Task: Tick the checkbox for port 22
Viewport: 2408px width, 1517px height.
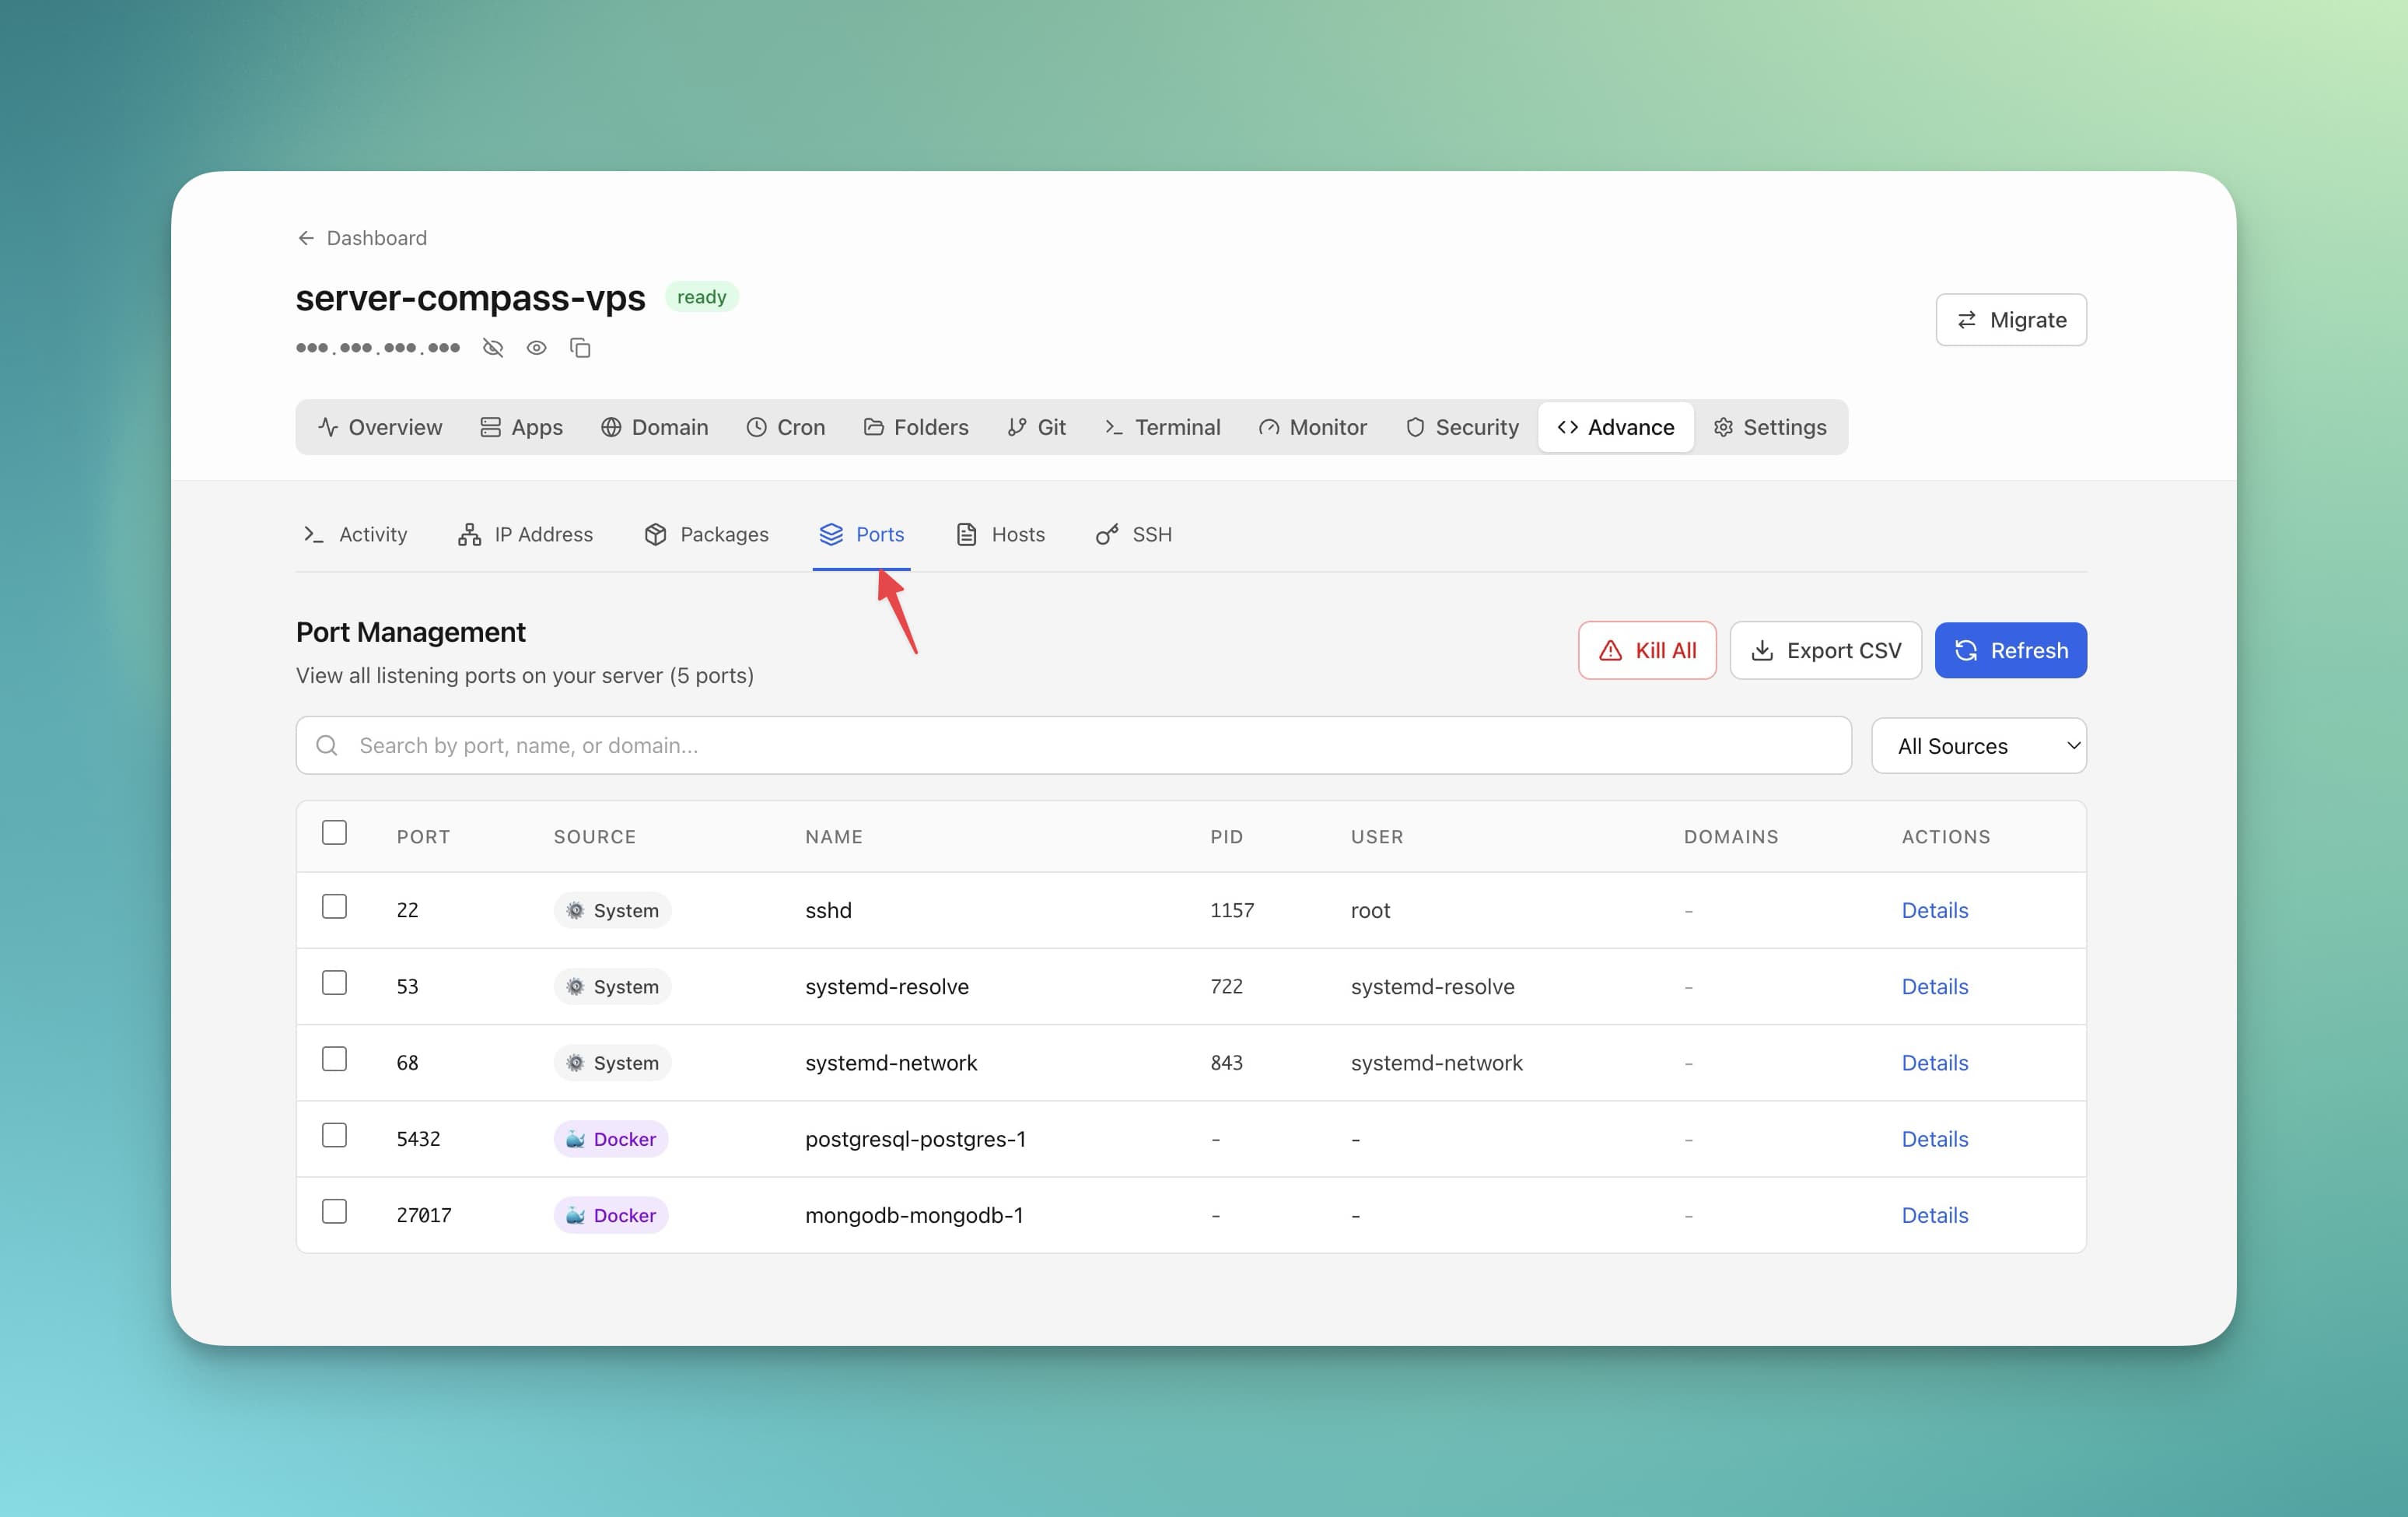Action: click(334, 907)
